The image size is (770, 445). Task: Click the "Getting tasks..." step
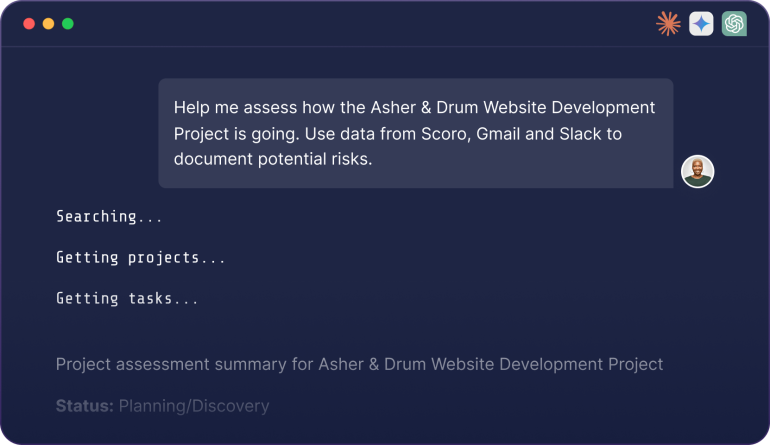[127, 298]
